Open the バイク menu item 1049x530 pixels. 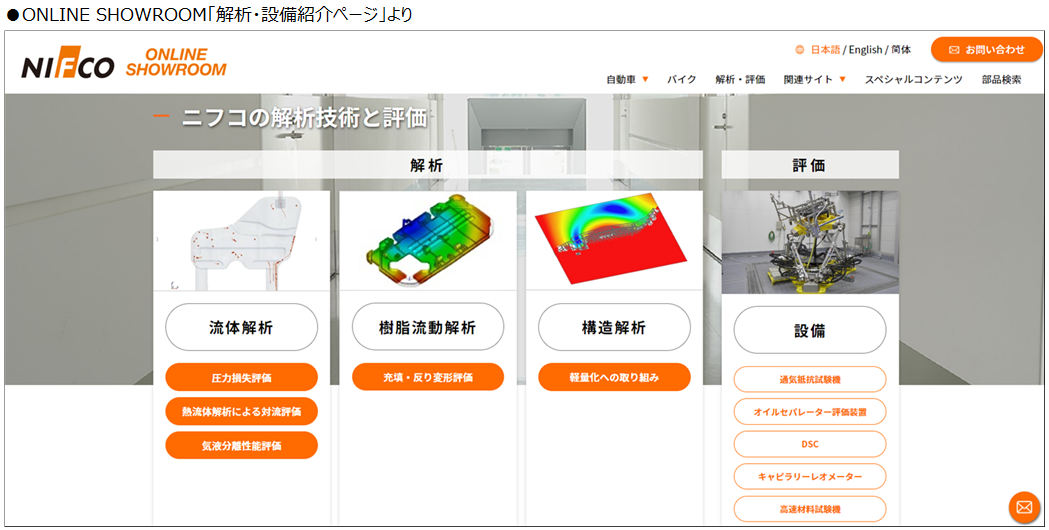coord(682,79)
